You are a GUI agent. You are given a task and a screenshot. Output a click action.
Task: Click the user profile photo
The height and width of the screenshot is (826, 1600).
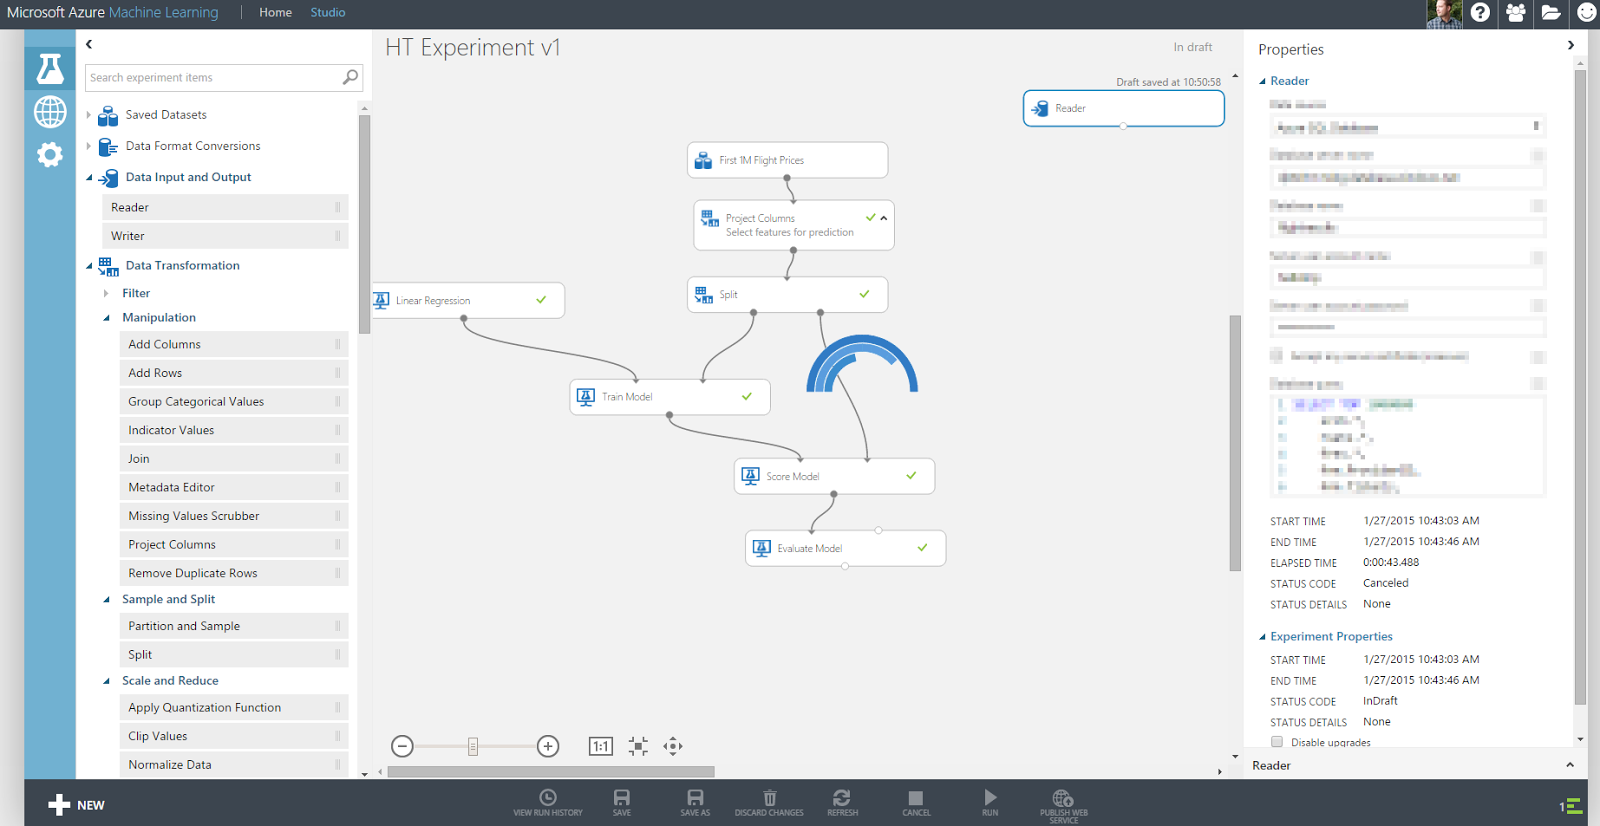click(x=1444, y=13)
